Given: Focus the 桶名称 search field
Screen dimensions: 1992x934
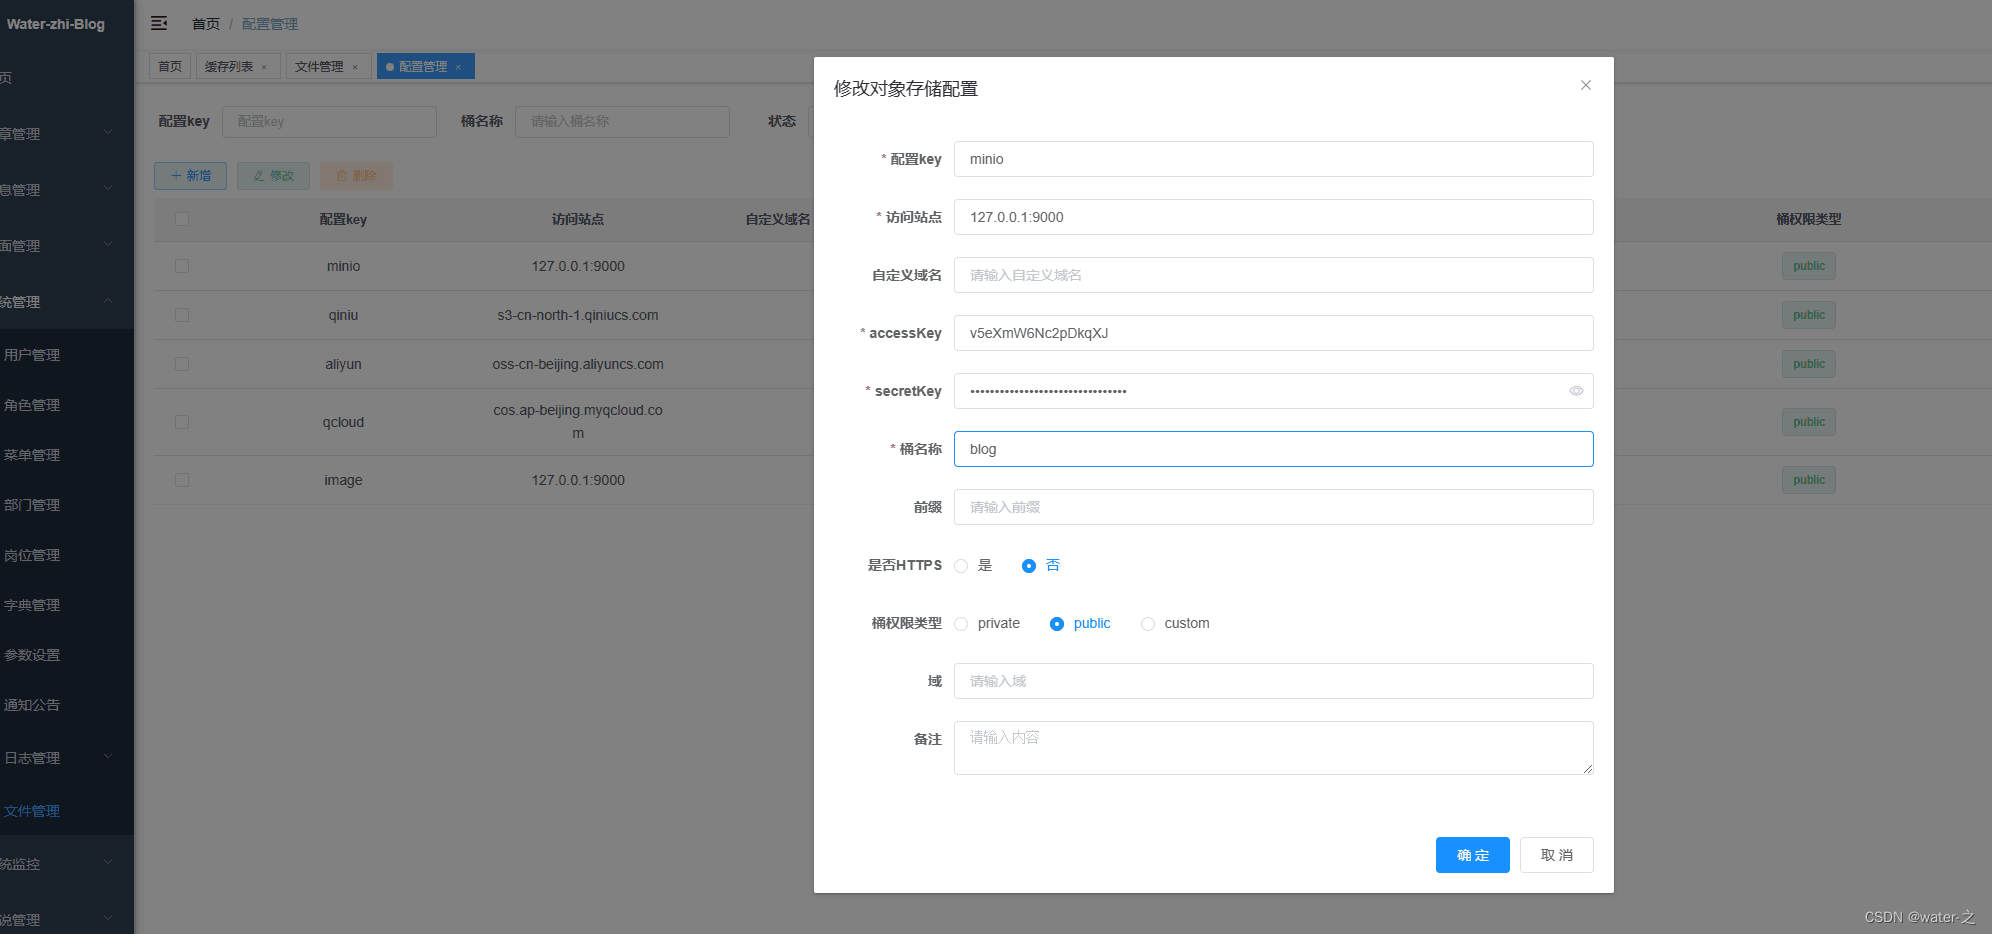Looking at the screenshot, I should (x=622, y=122).
